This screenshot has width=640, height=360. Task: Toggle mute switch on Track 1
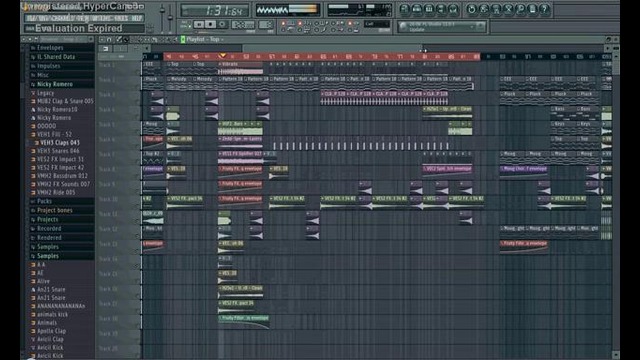point(138,71)
